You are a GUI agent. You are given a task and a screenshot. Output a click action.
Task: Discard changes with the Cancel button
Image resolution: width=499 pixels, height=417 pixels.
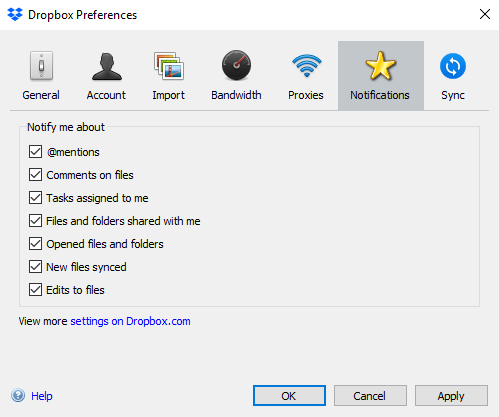[x=370, y=396]
